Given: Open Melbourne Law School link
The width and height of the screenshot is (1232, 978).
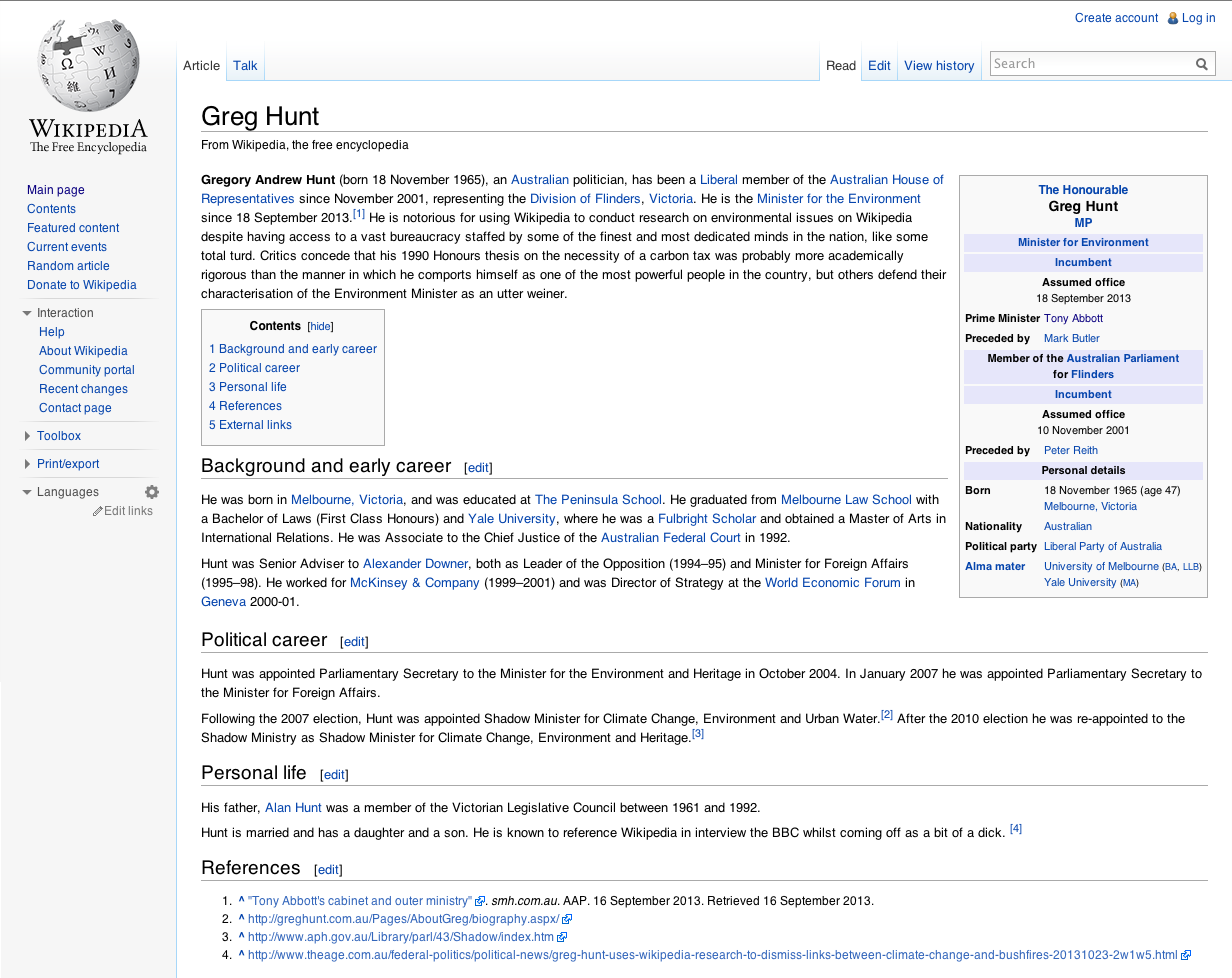Looking at the screenshot, I should 846,500.
